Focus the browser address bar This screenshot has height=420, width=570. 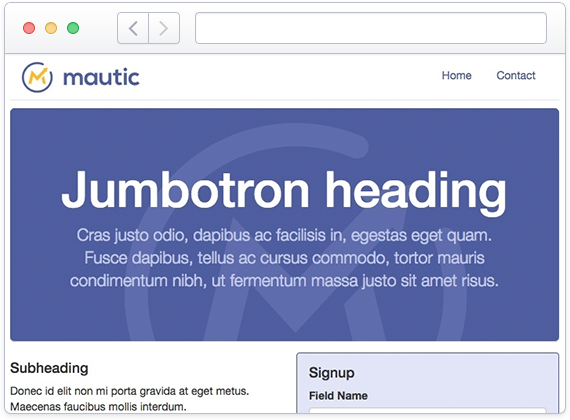(x=371, y=28)
